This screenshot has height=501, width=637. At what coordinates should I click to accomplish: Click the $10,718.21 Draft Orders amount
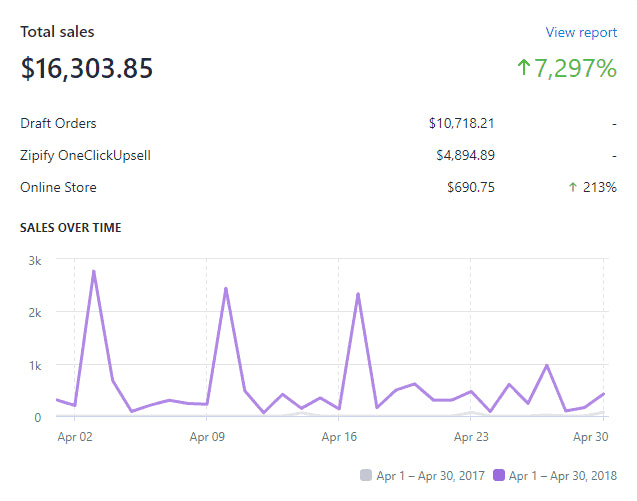[x=462, y=124]
